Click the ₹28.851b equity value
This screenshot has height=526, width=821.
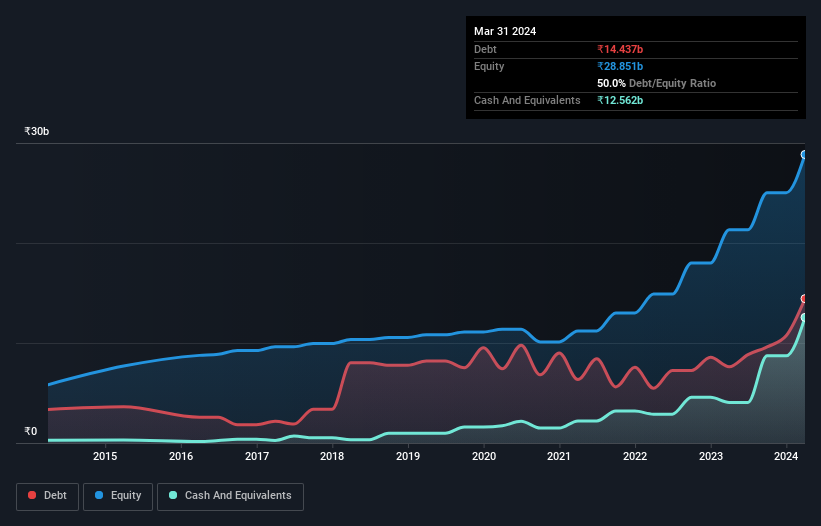(x=620, y=66)
